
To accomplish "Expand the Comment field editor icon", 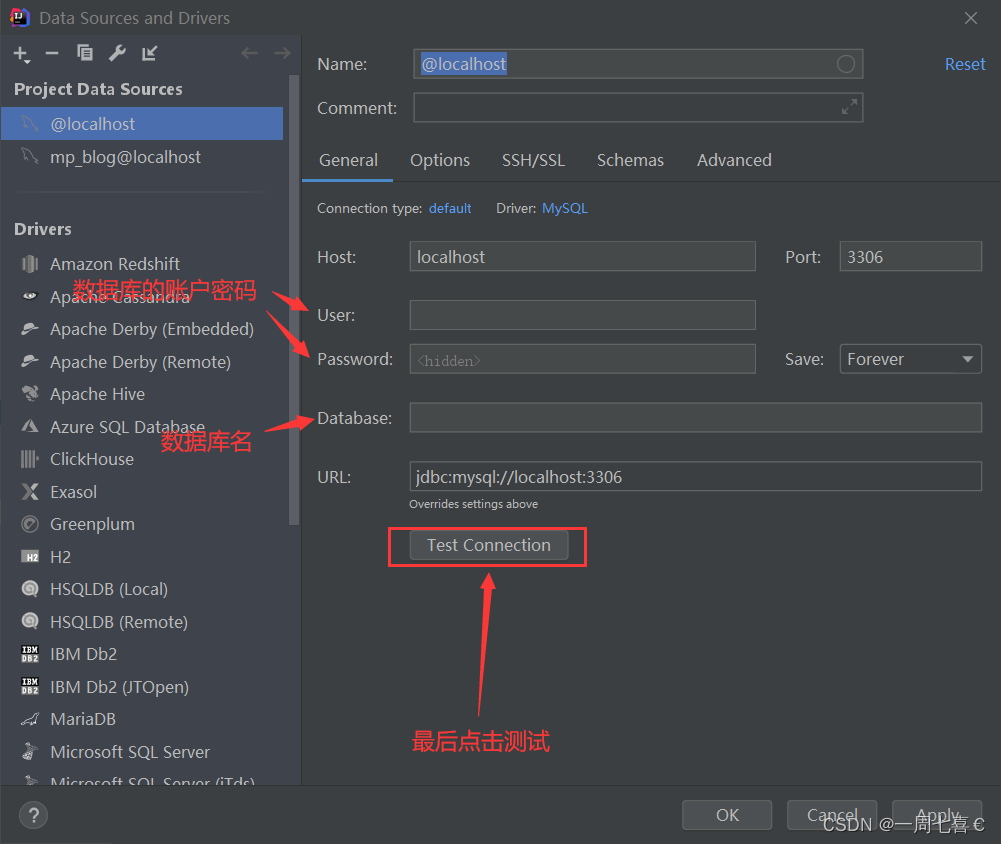I will click(849, 107).
